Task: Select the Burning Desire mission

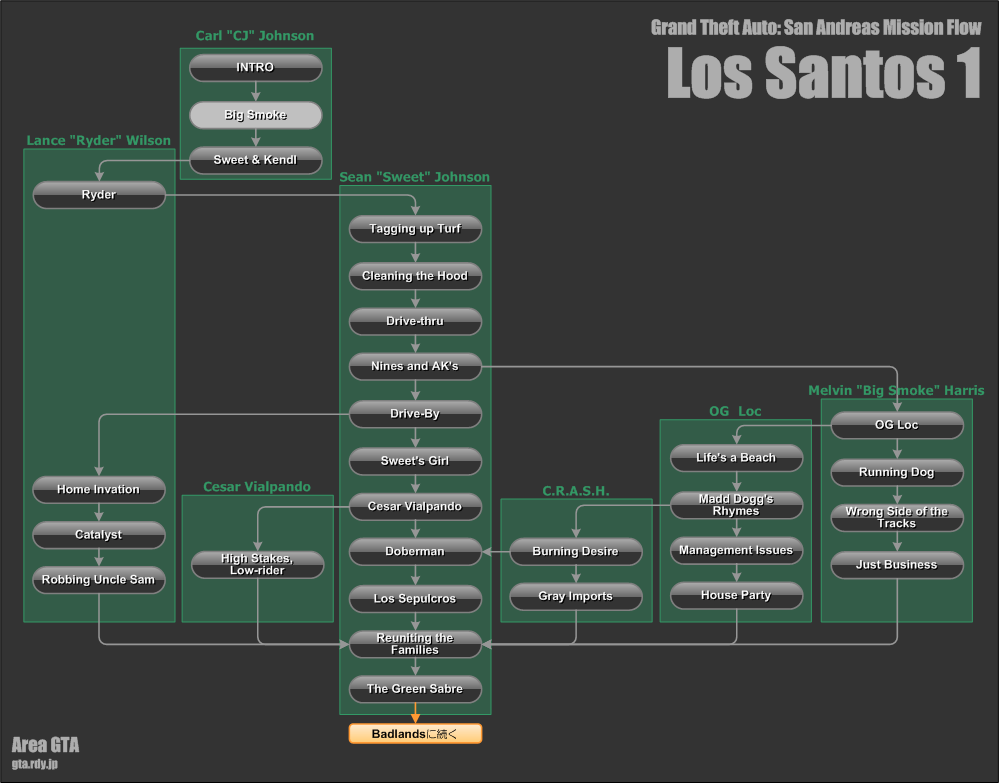Action: tap(576, 552)
